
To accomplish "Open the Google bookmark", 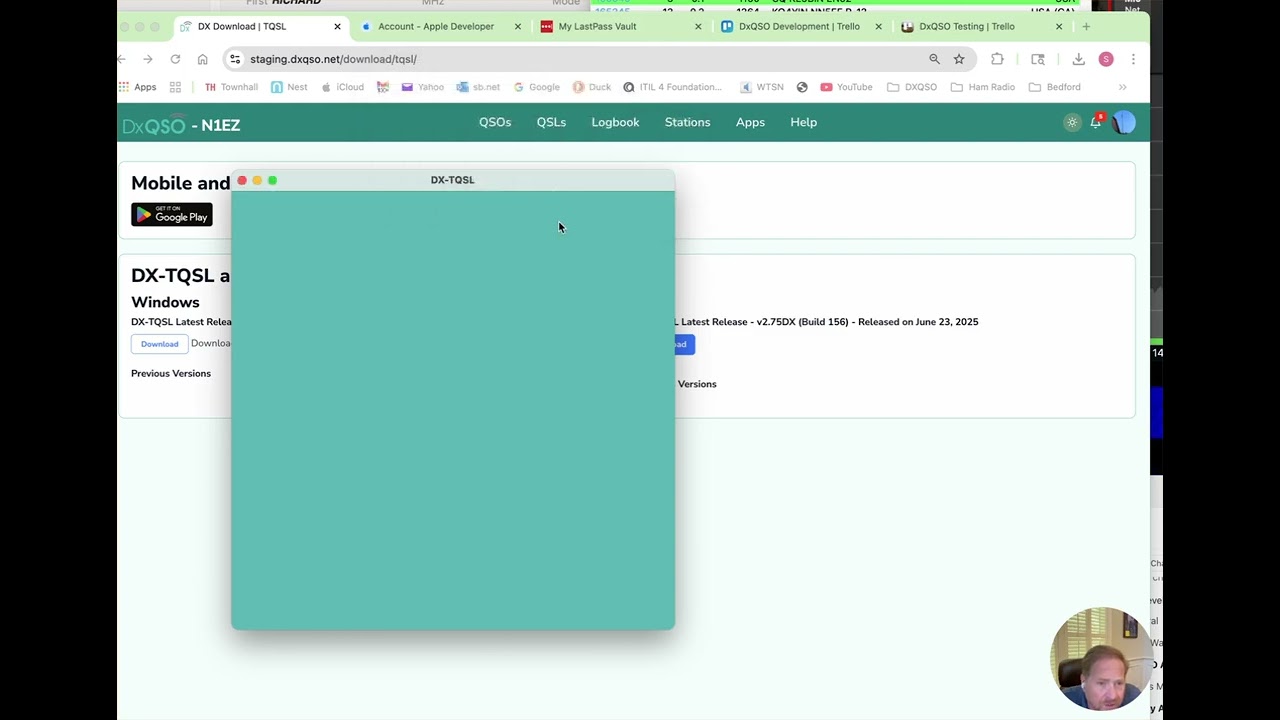I will pyautogui.click(x=536, y=87).
